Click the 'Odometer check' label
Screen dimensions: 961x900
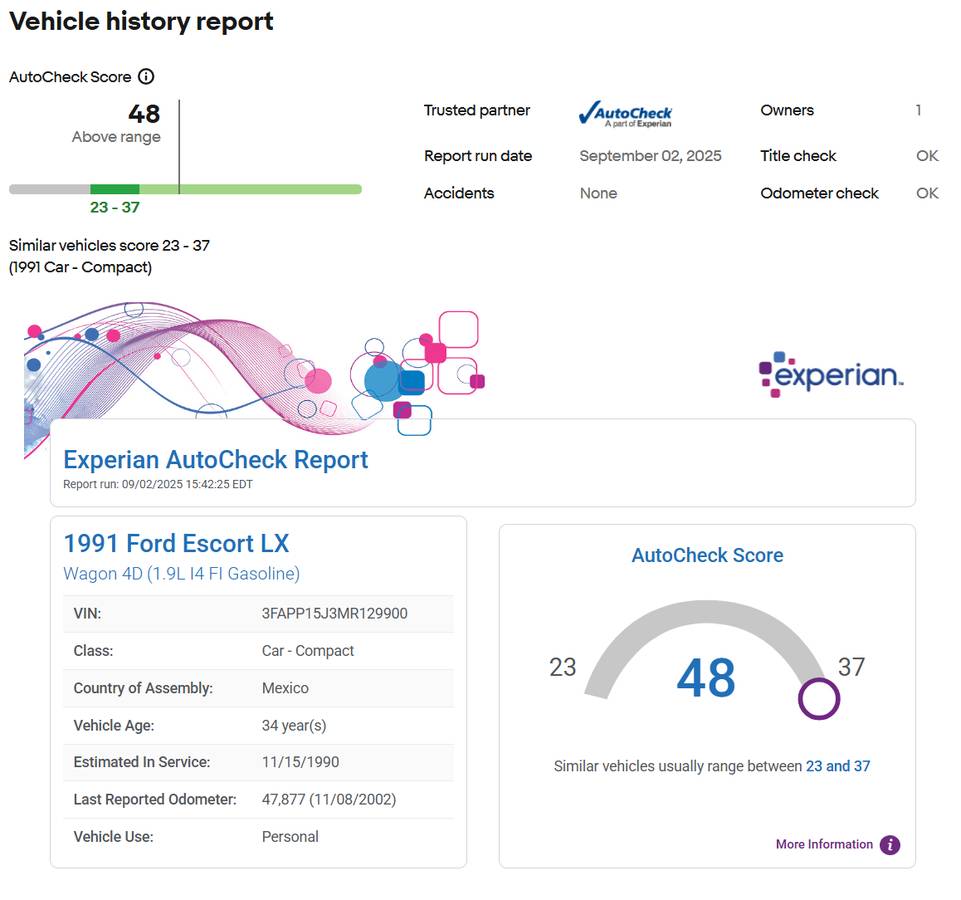[819, 193]
